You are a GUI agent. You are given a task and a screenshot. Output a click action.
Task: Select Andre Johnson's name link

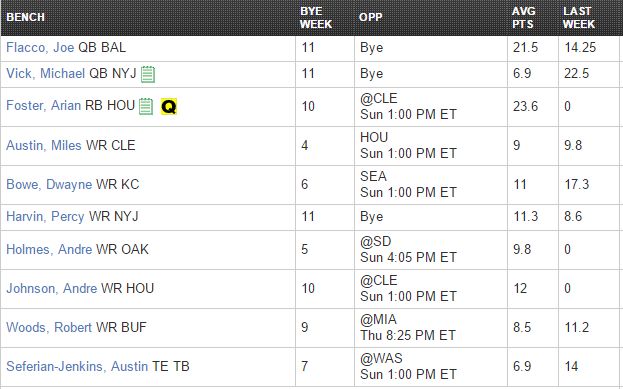(52, 288)
